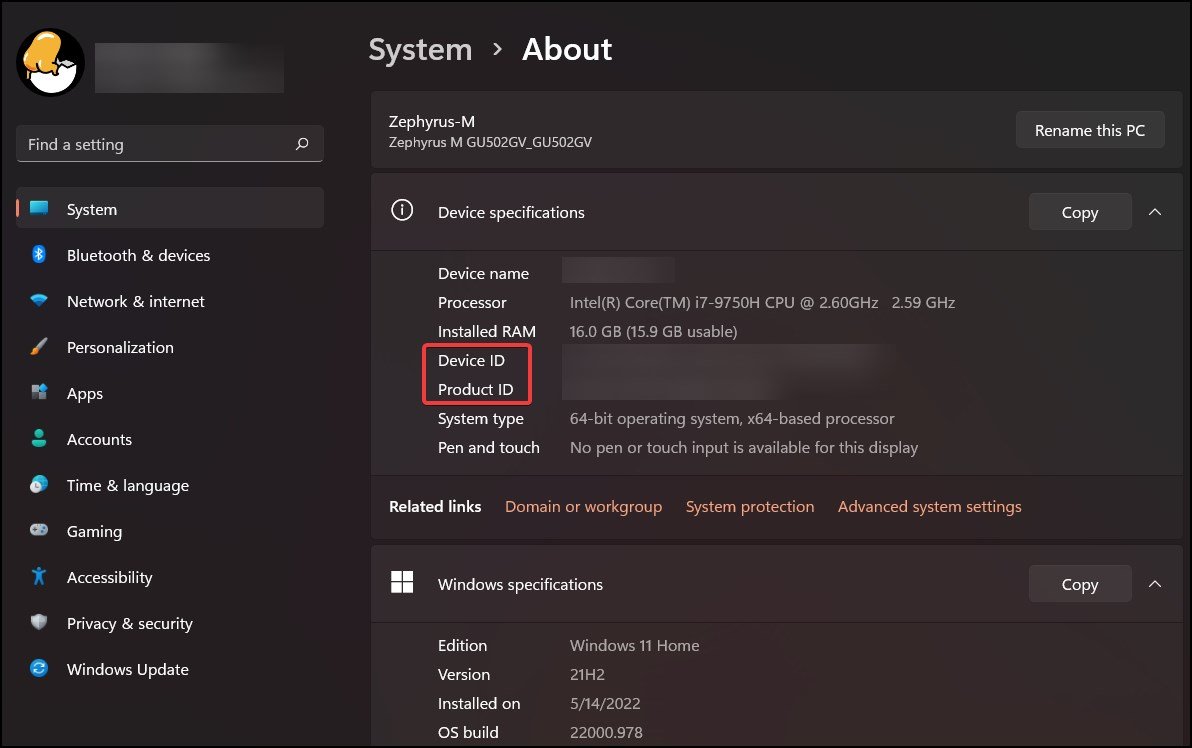Image resolution: width=1192 pixels, height=748 pixels.
Task: Click the Apps grid icon in sidebar
Action: 39,392
